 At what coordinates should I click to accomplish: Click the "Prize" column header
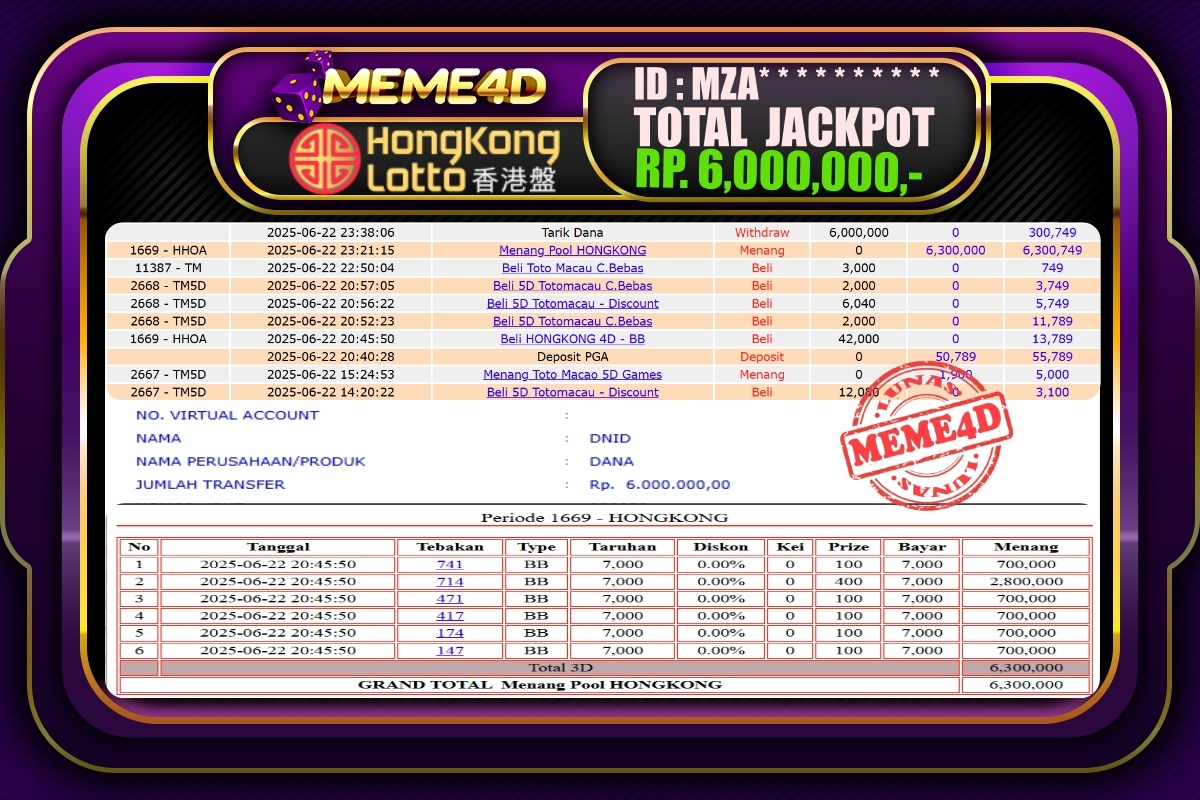(849, 547)
